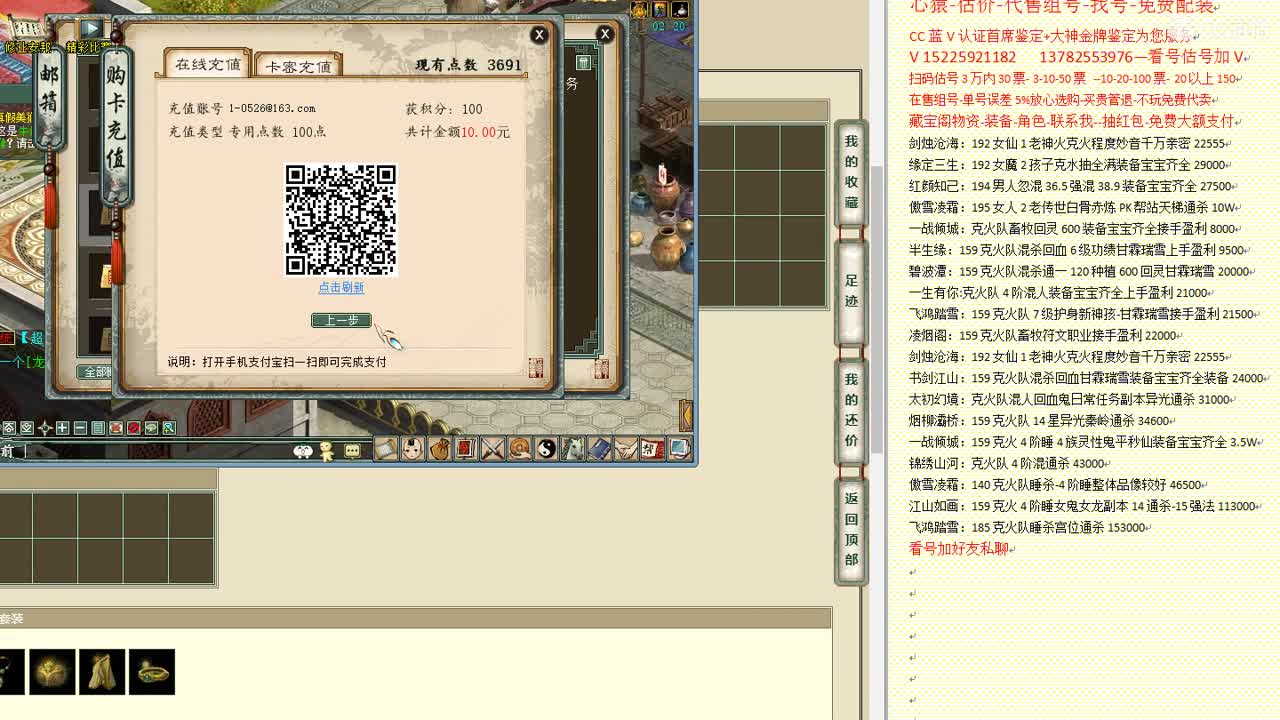Screen dimensions: 1280x720
Task: Click the chat input field
Action: (x=160, y=451)
